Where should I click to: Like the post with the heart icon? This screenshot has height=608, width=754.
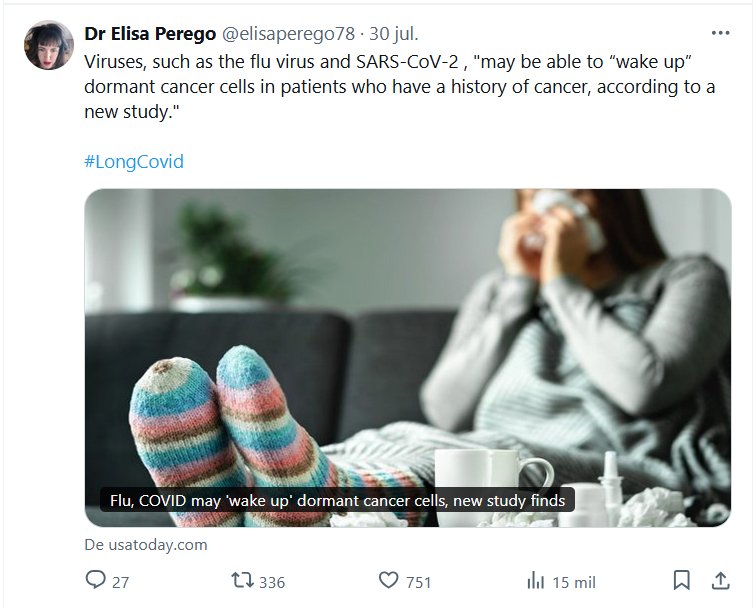pyautogui.click(x=389, y=580)
